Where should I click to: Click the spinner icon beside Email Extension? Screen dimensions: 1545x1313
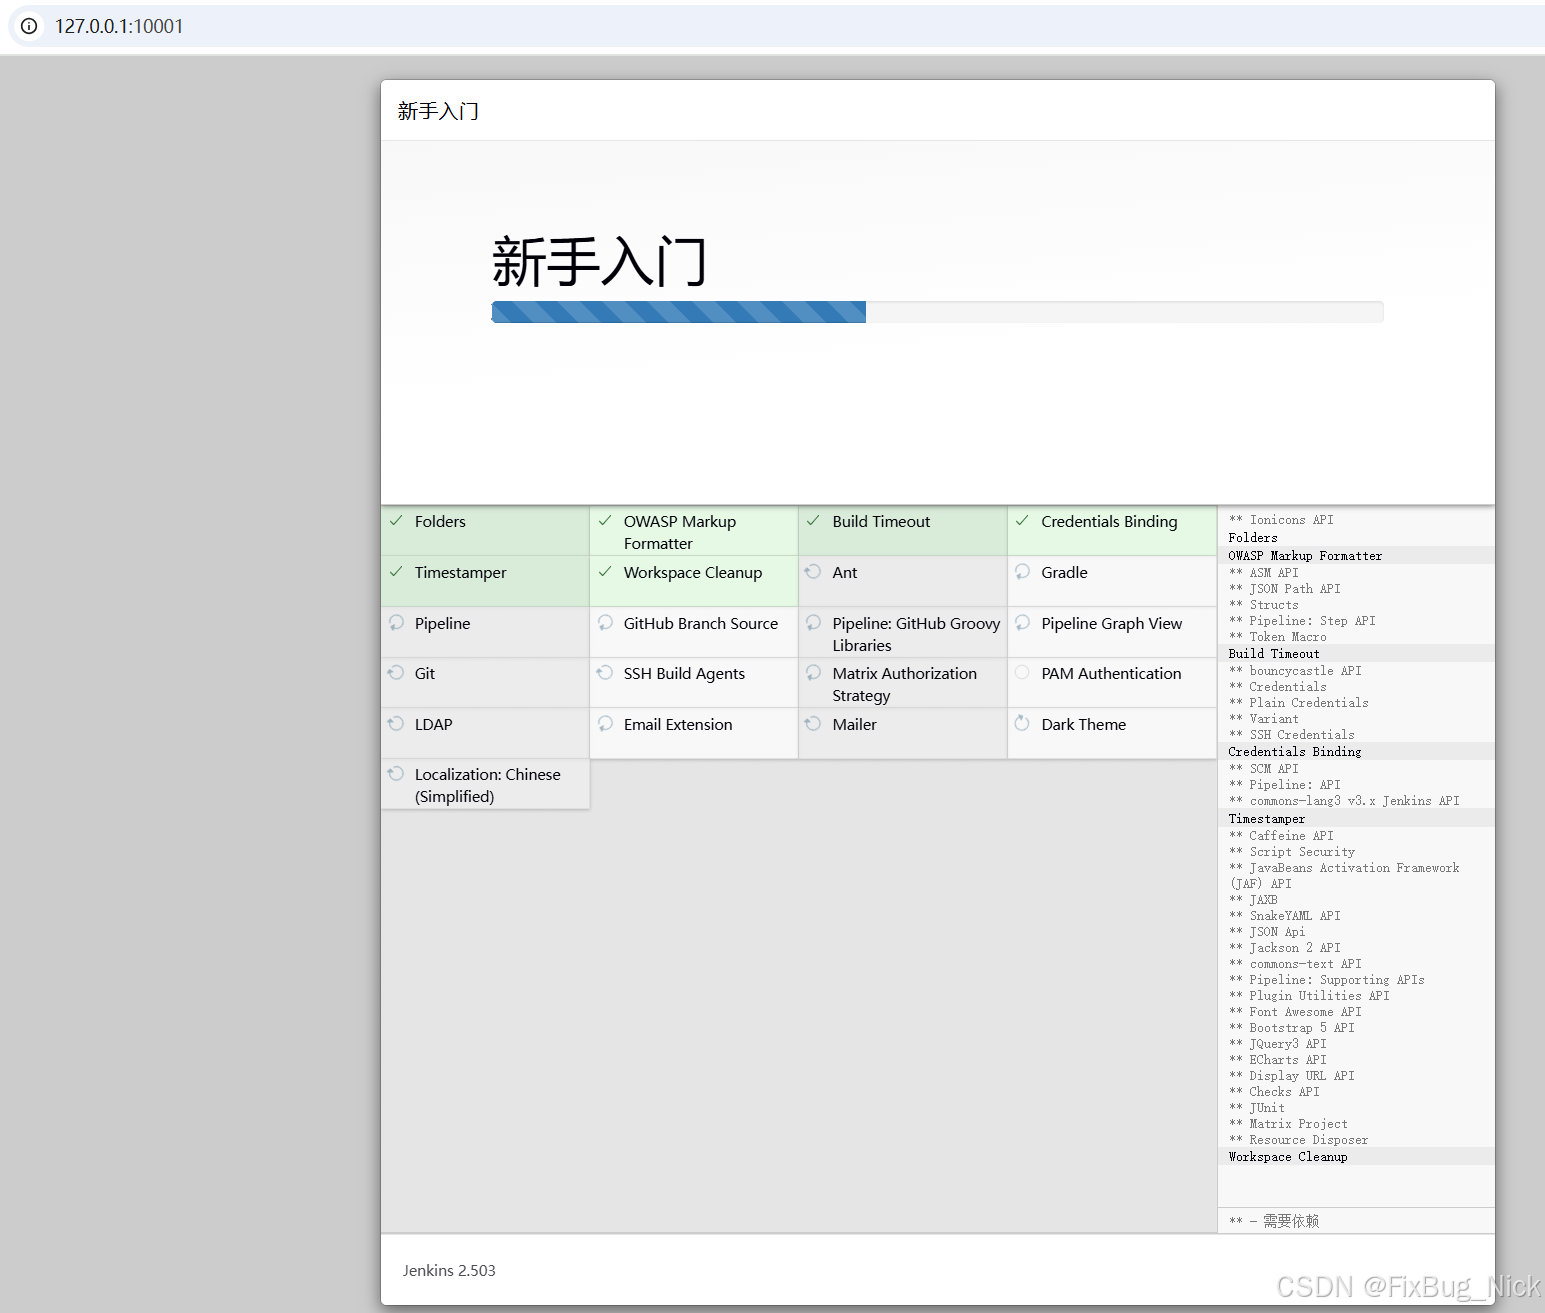(605, 723)
